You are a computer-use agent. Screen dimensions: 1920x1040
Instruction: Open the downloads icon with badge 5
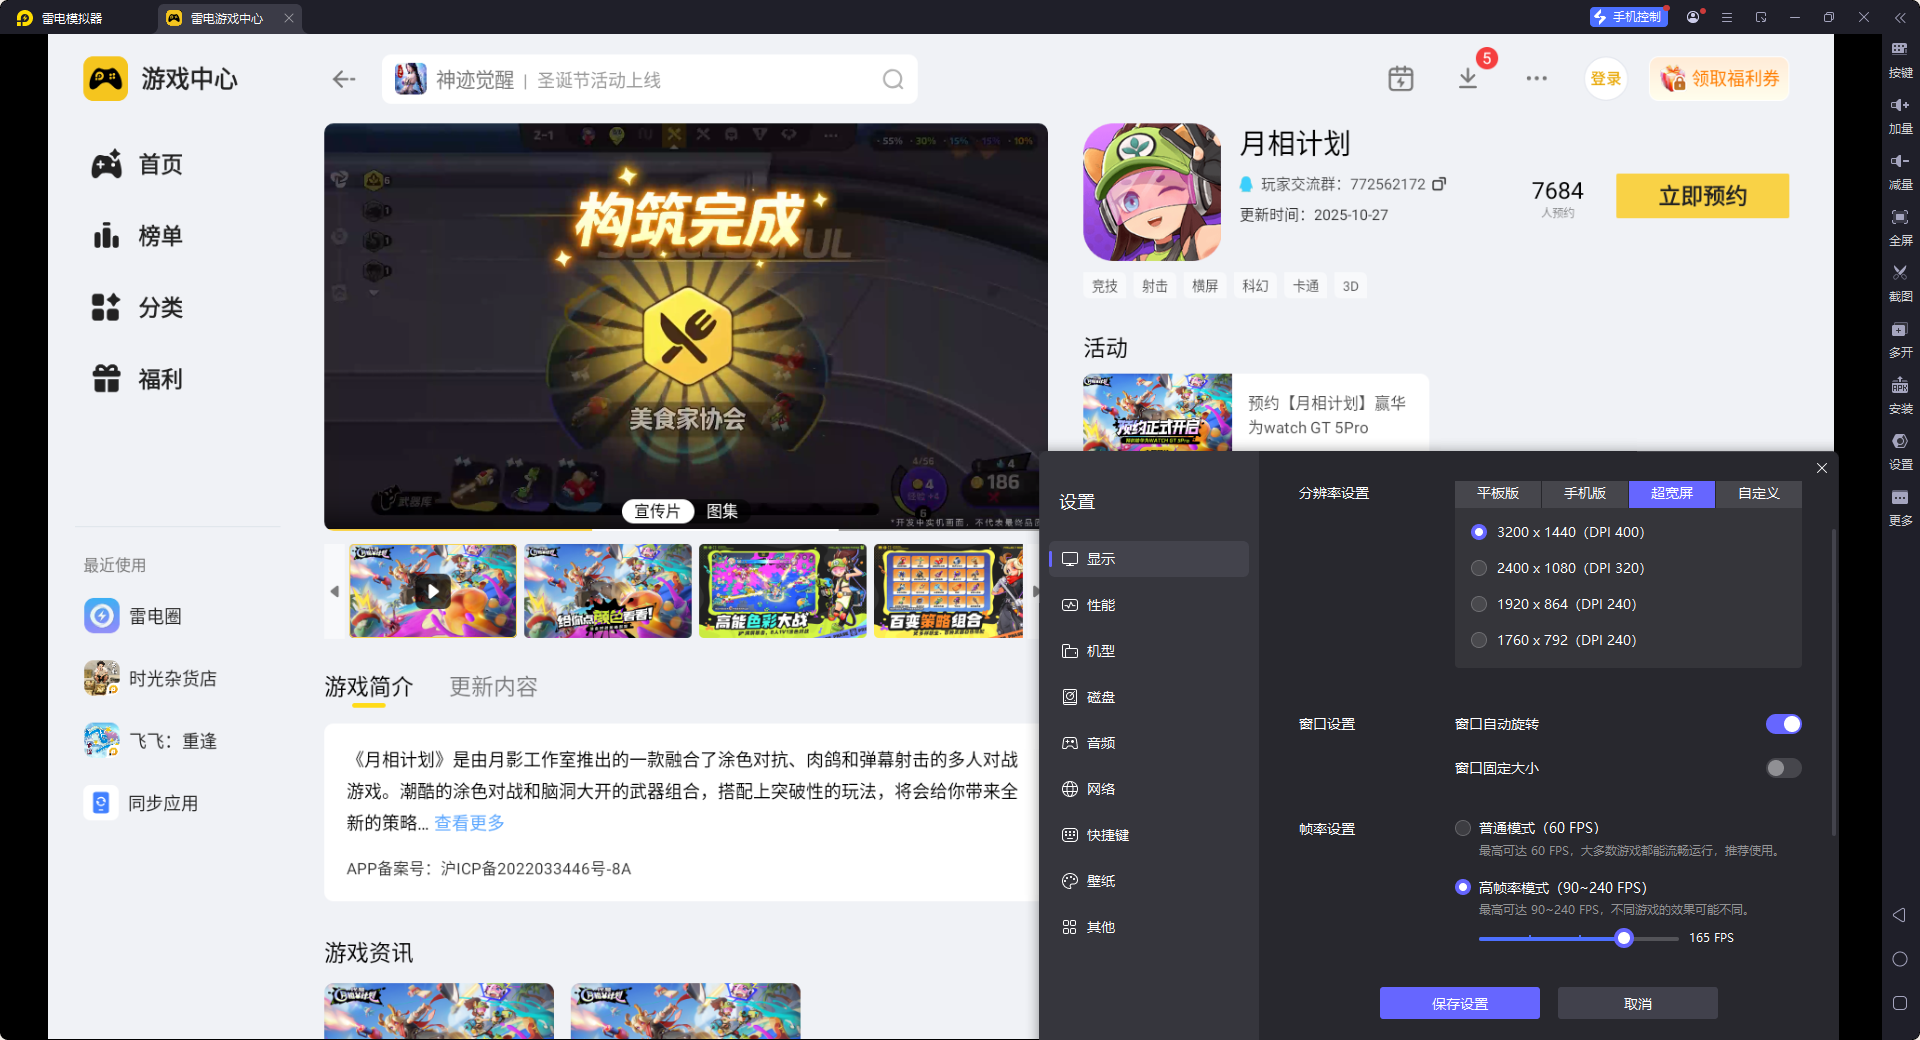1468,79
